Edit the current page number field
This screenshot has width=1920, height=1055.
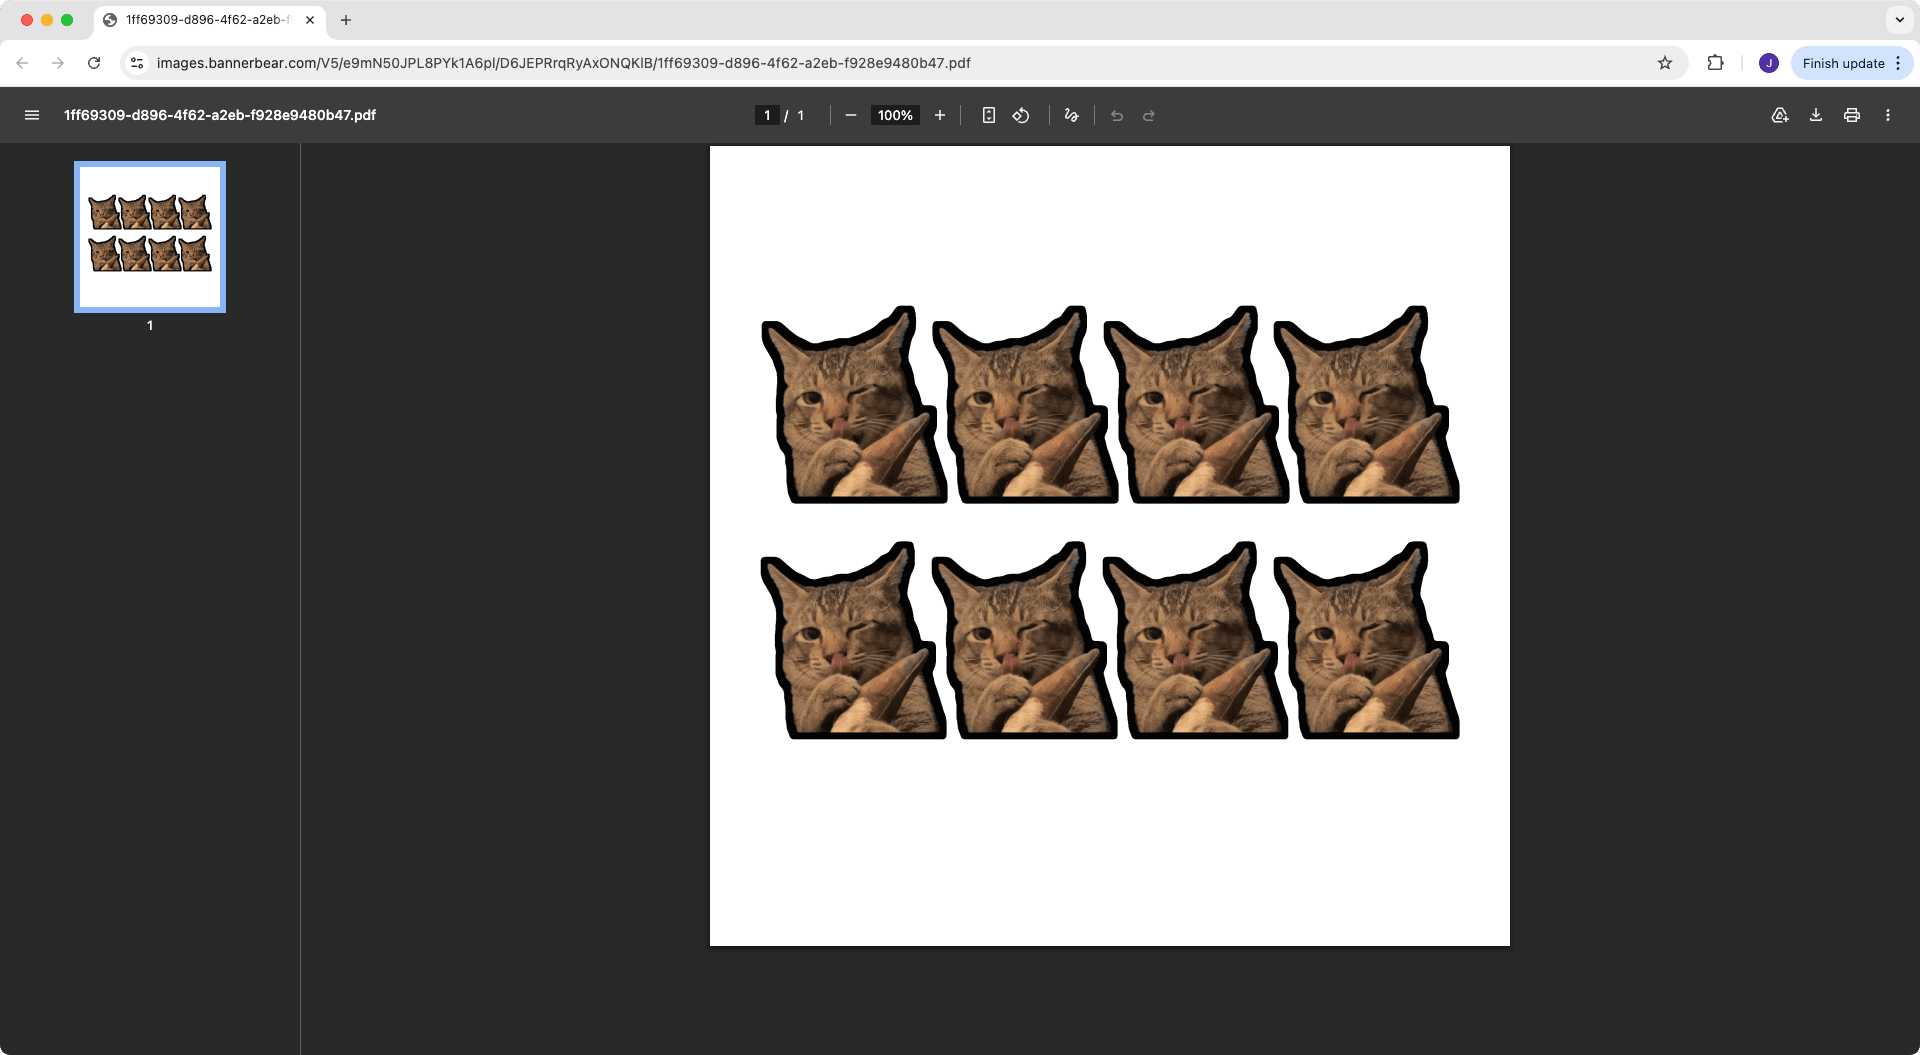(767, 115)
